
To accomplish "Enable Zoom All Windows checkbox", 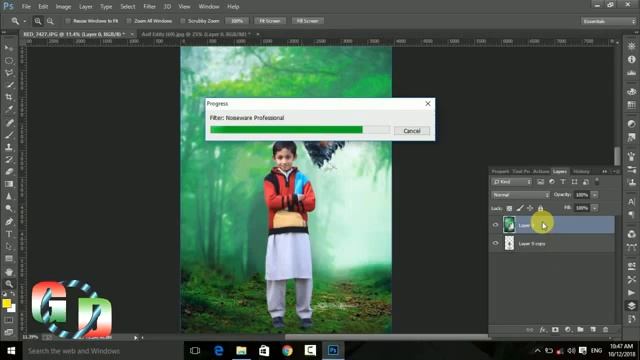I will click(x=129, y=21).
